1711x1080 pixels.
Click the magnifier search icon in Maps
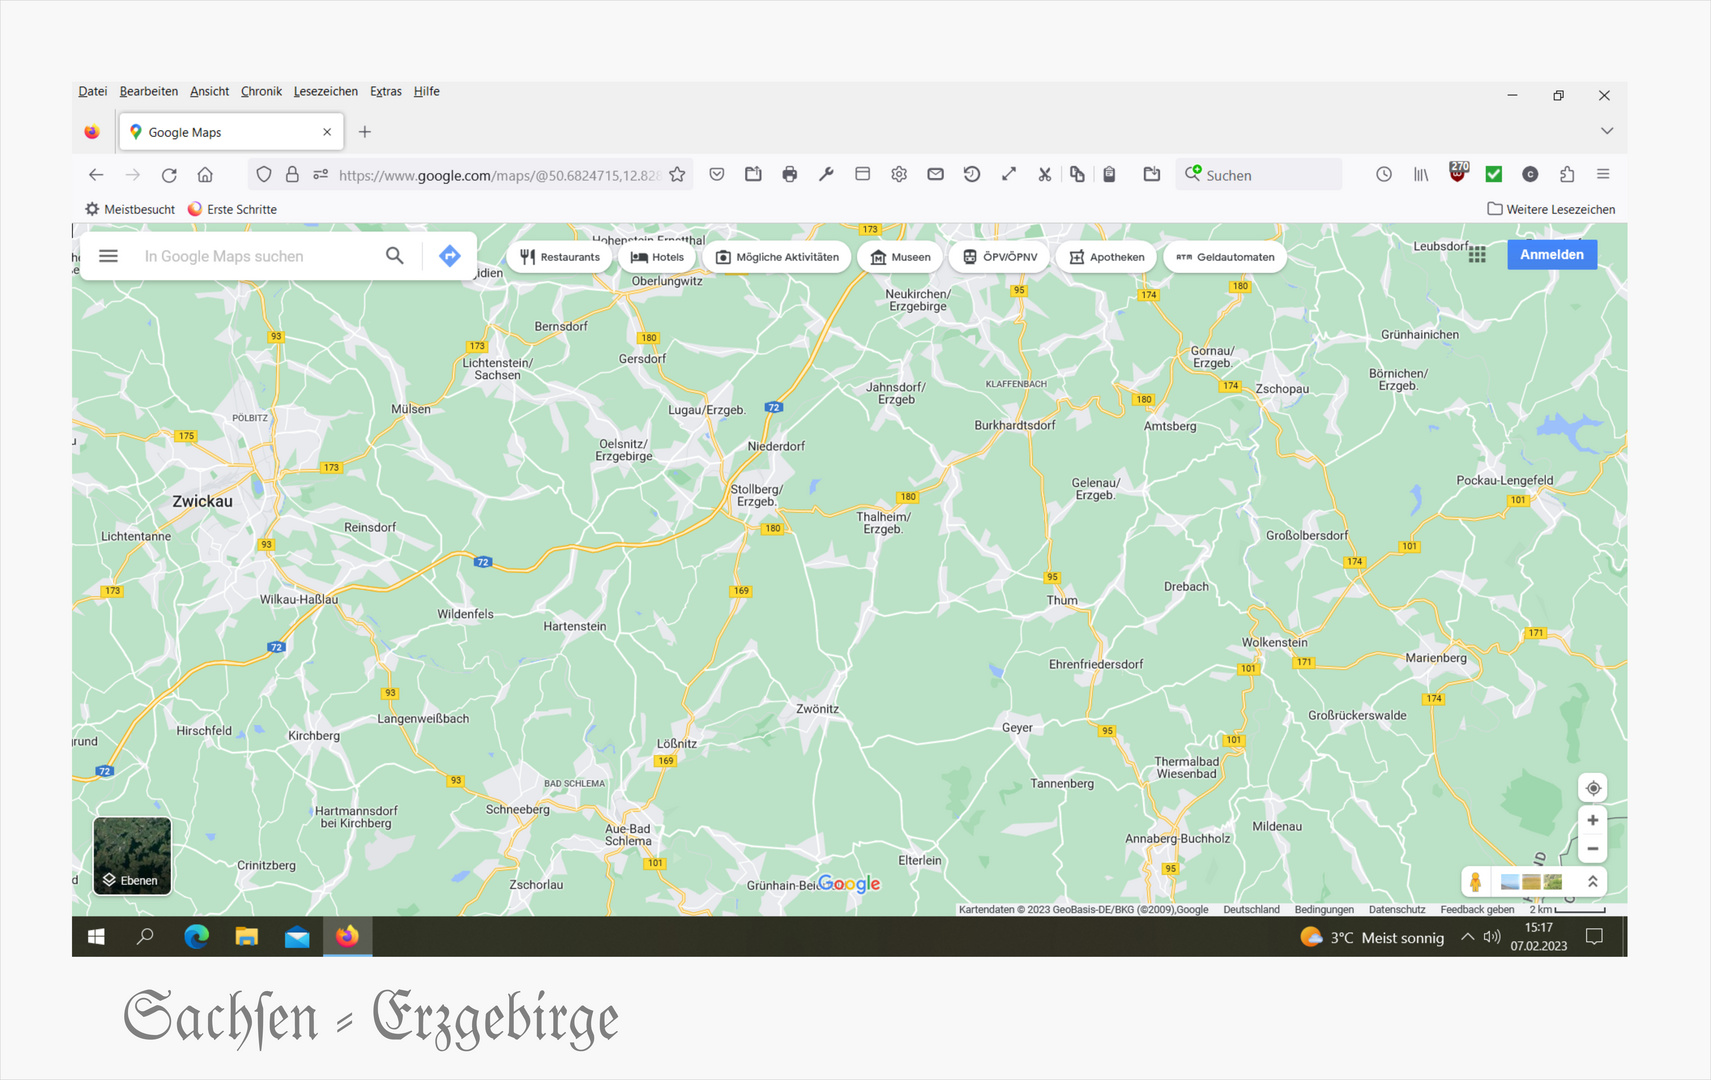395,256
